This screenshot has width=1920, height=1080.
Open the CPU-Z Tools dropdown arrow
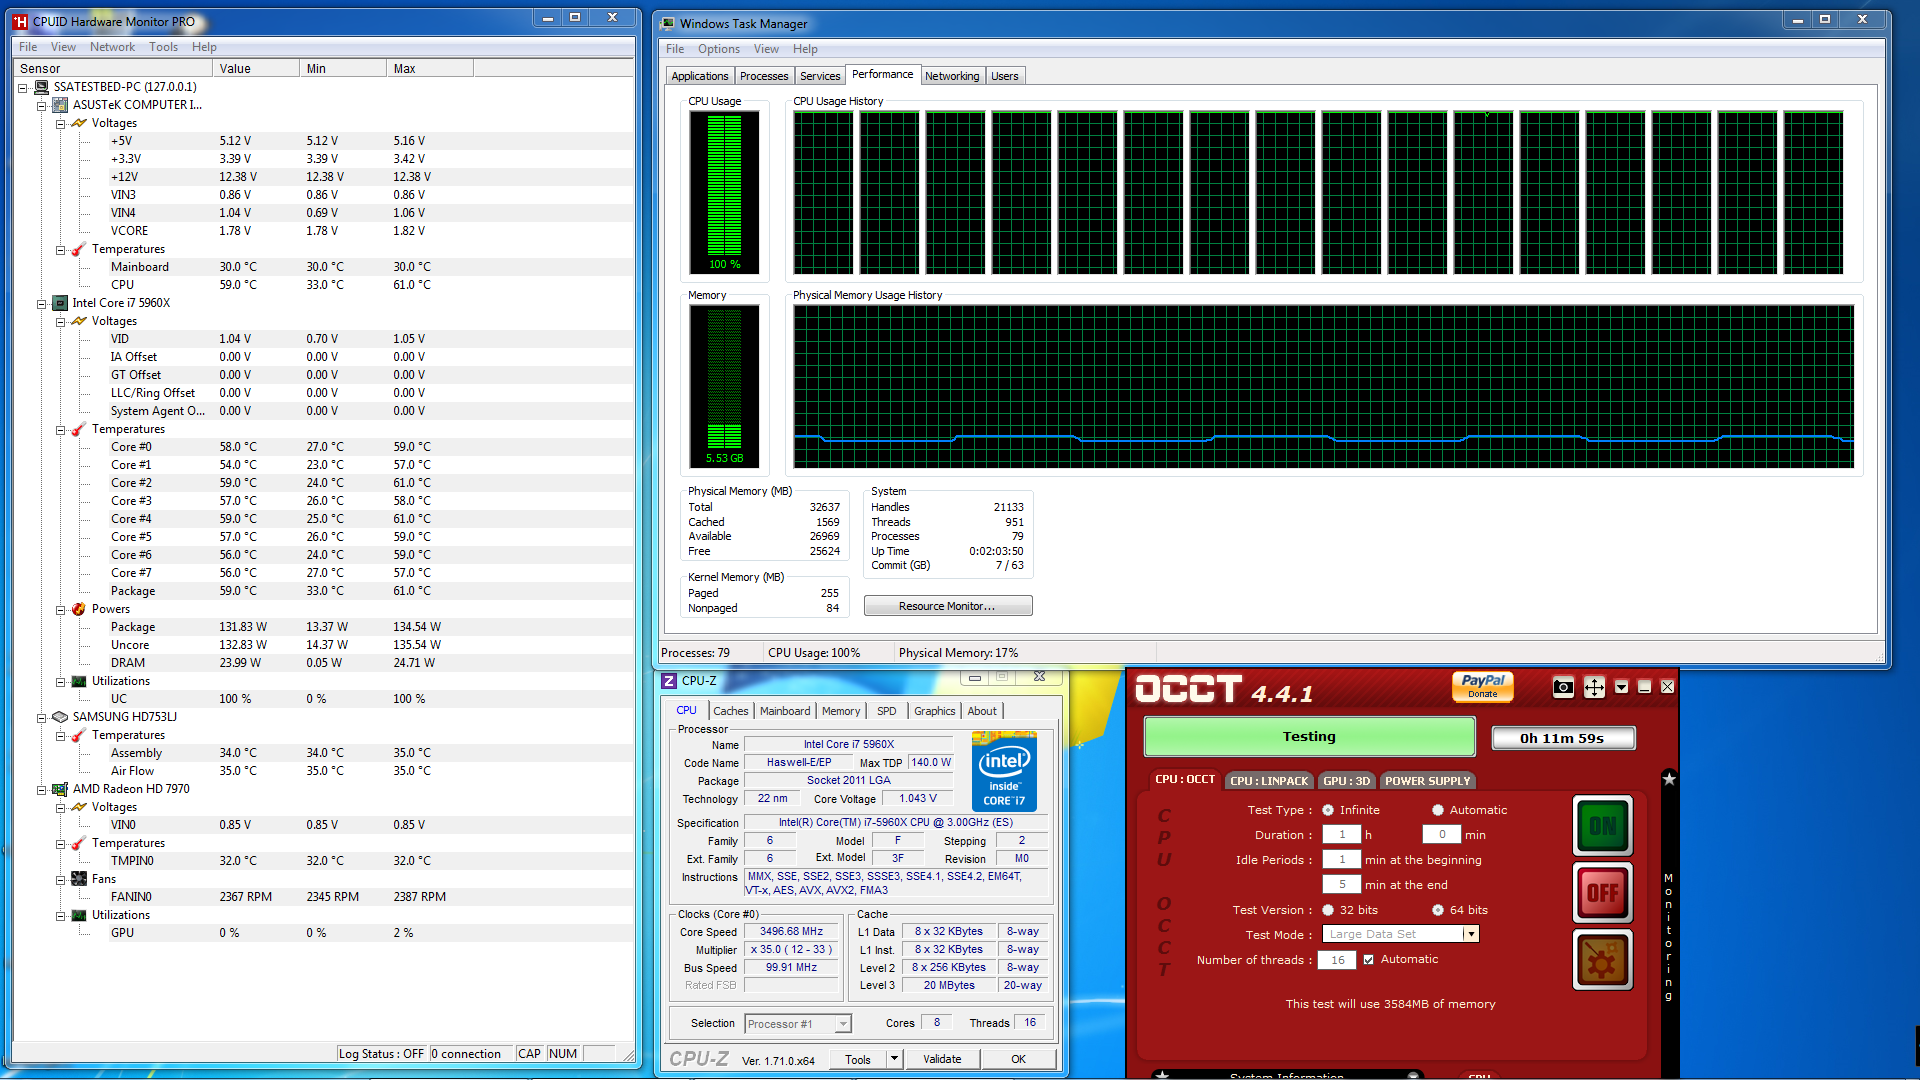(894, 1059)
